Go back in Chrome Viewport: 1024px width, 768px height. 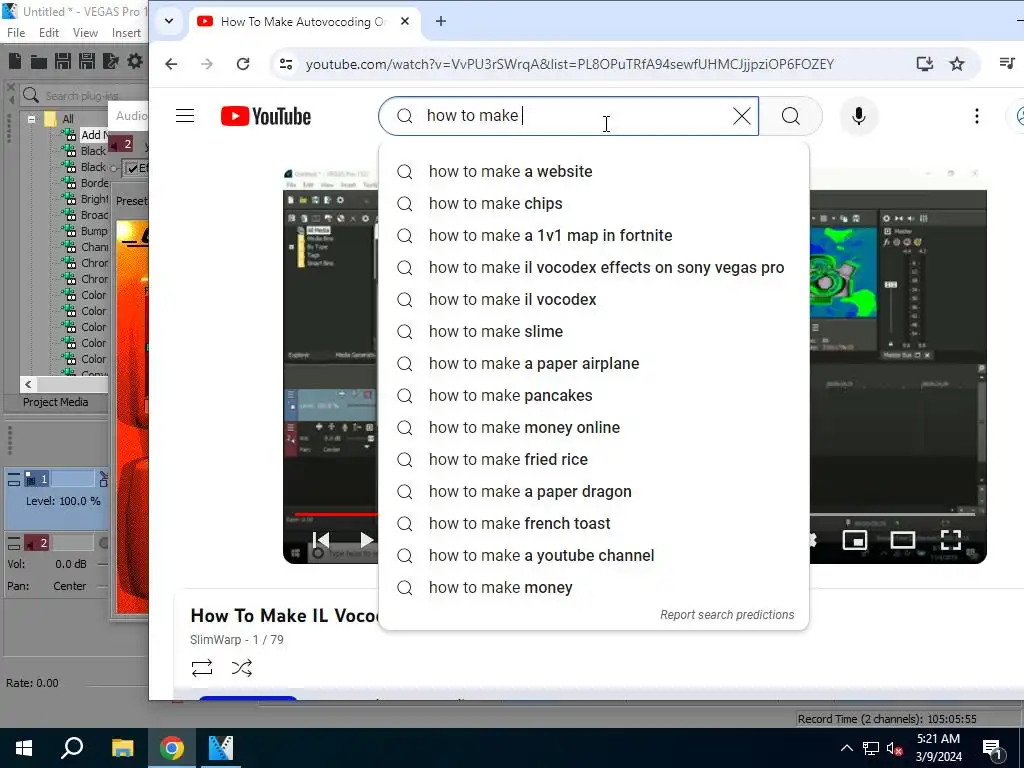[171, 64]
